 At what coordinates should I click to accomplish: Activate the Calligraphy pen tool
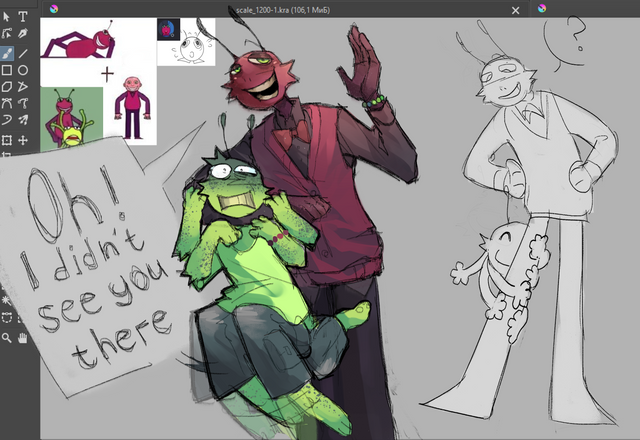[22, 35]
